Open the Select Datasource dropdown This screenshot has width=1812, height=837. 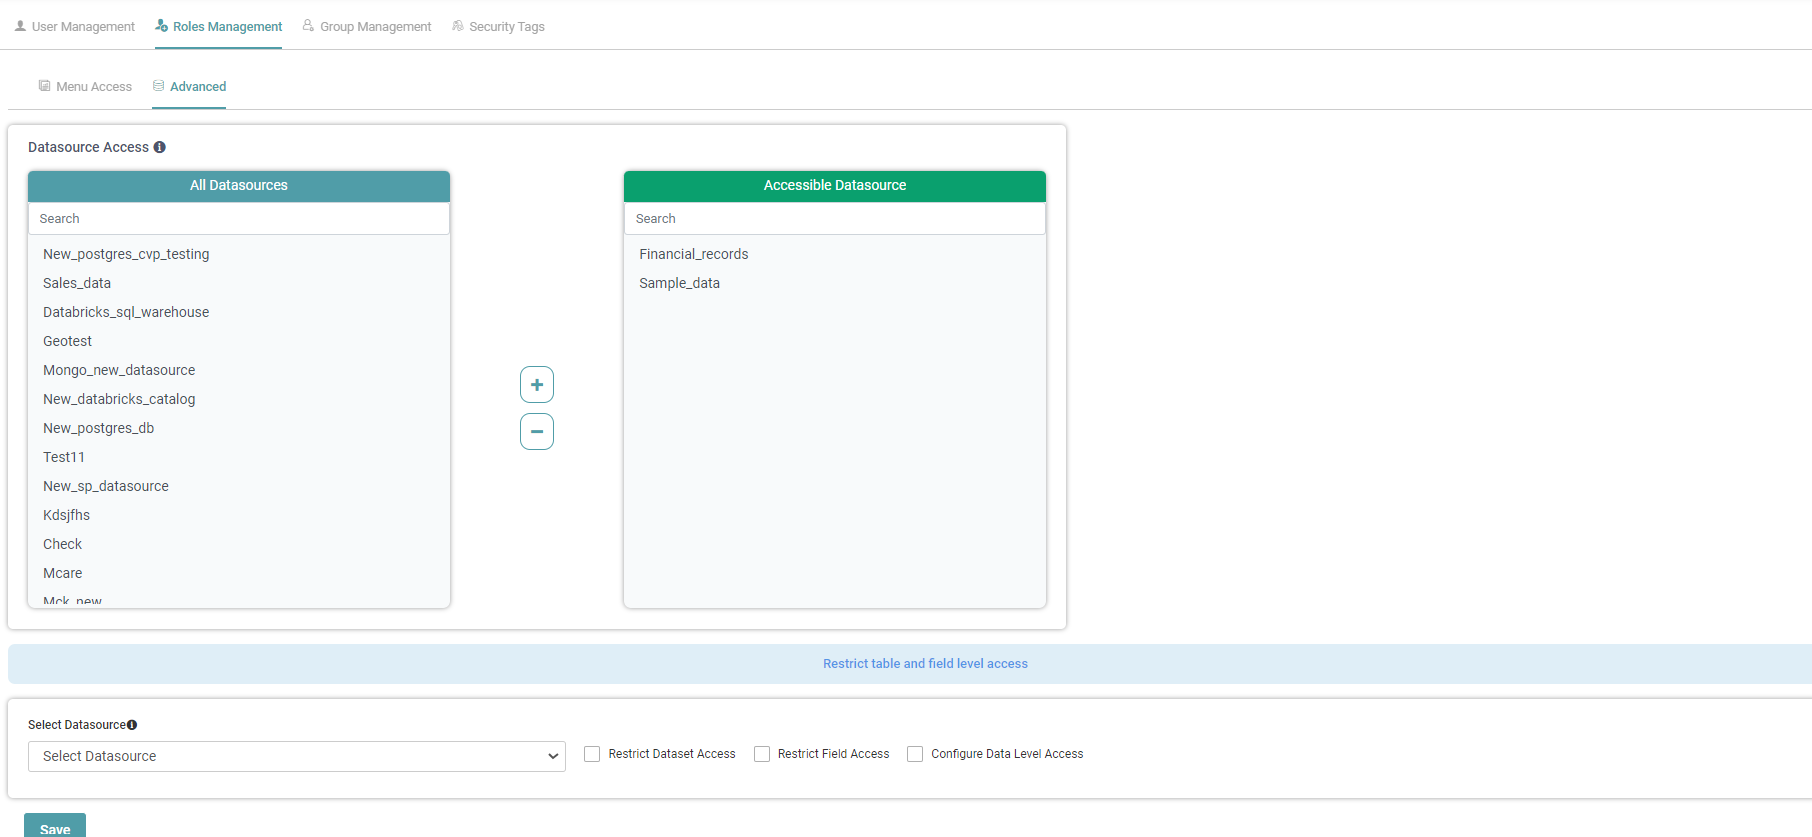click(x=296, y=756)
